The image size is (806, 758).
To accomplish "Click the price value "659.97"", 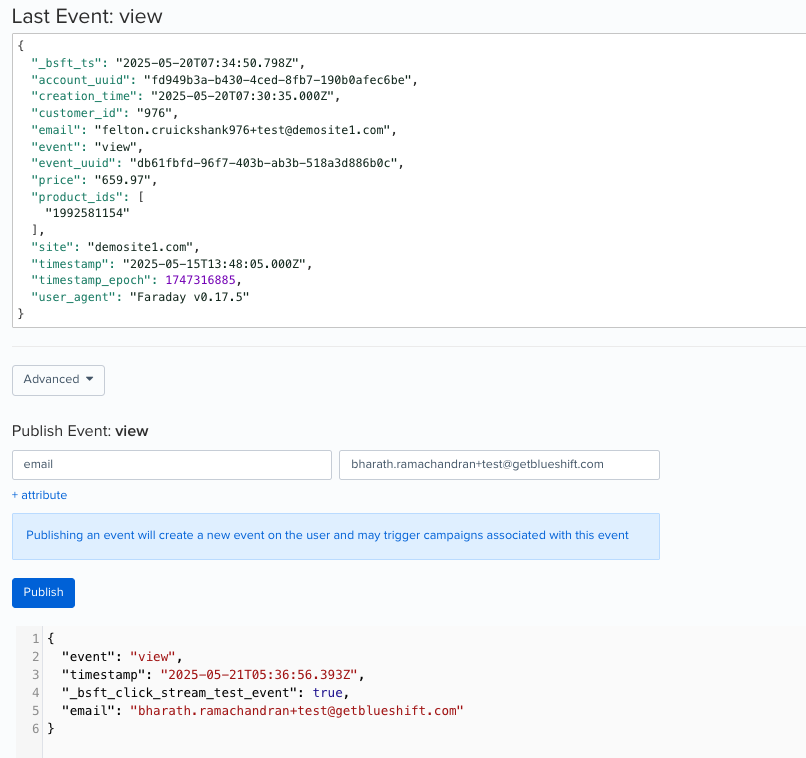I will (122, 180).
